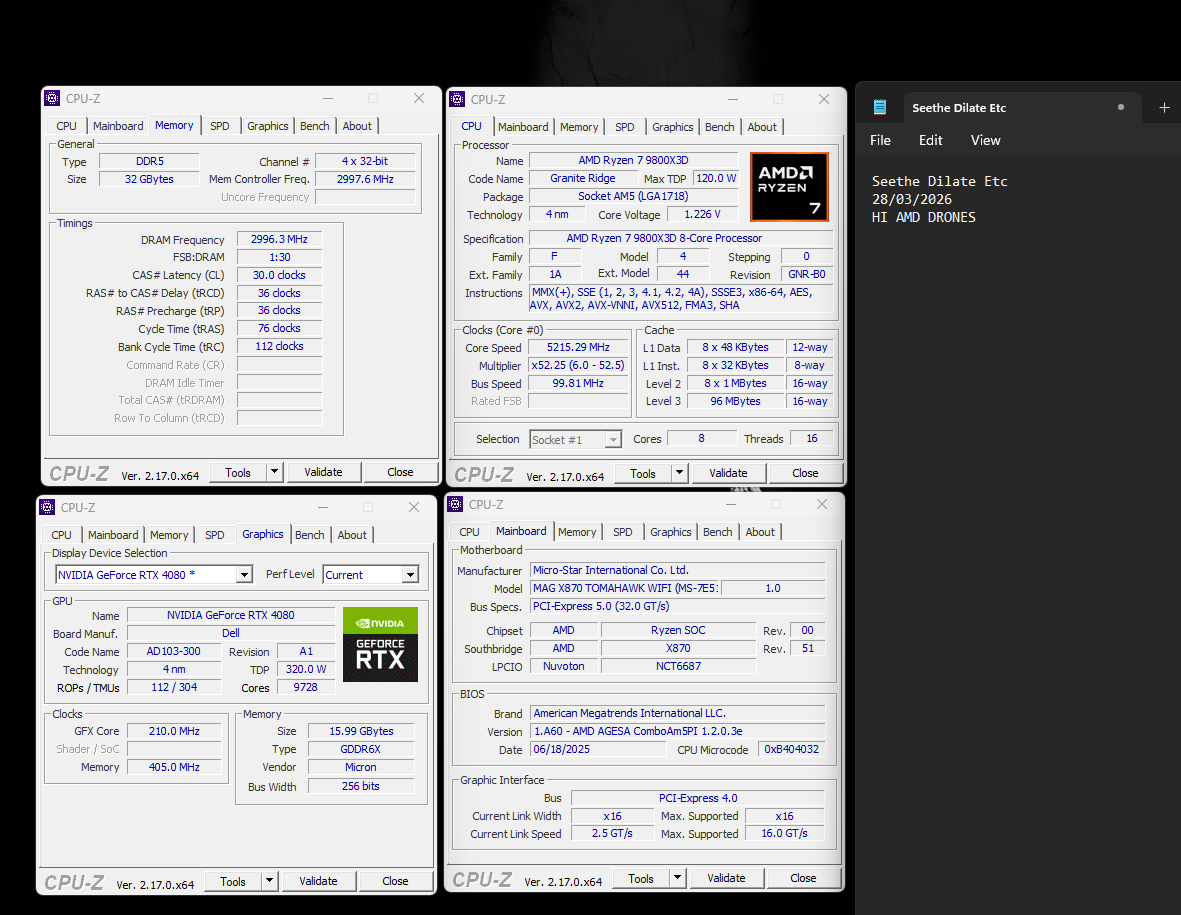Open Tools dropdown arrow in Mainboard window
This screenshot has width=1181, height=915.
pos(677,878)
